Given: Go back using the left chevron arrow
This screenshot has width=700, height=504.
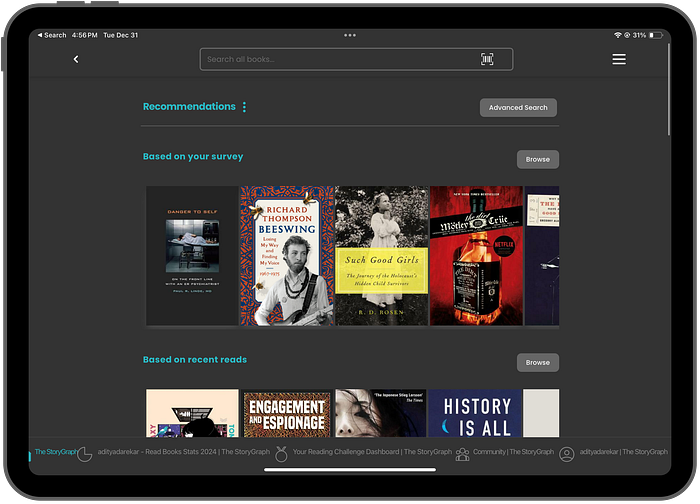Looking at the screenshot, I should pos(76,59).
